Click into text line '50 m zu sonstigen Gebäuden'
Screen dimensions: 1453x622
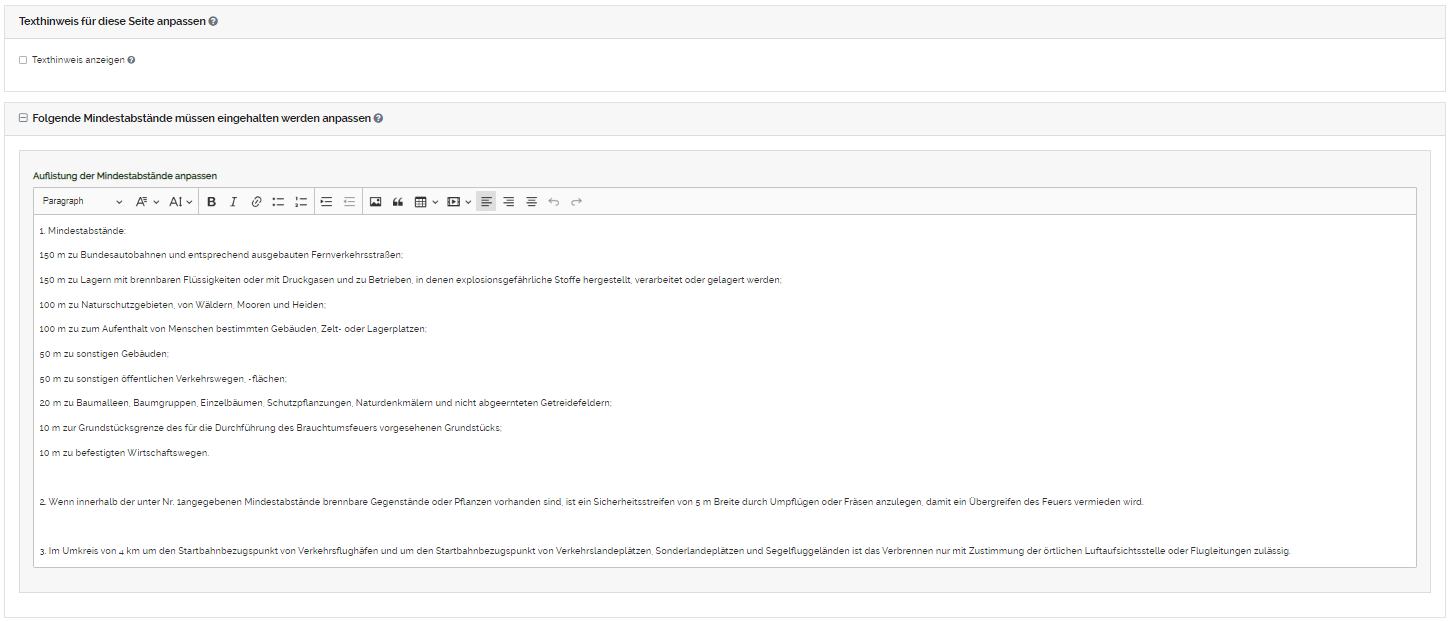coord(104,354)
